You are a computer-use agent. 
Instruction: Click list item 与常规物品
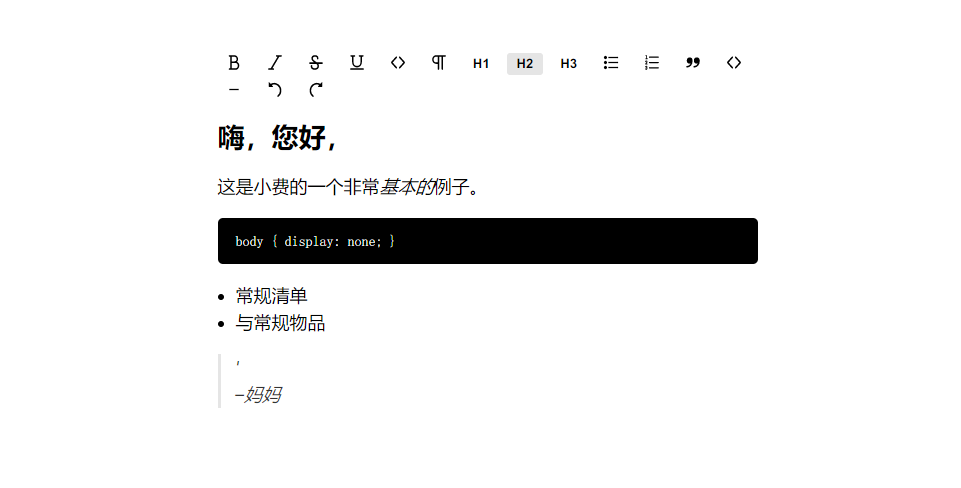(x=280, y=324)
